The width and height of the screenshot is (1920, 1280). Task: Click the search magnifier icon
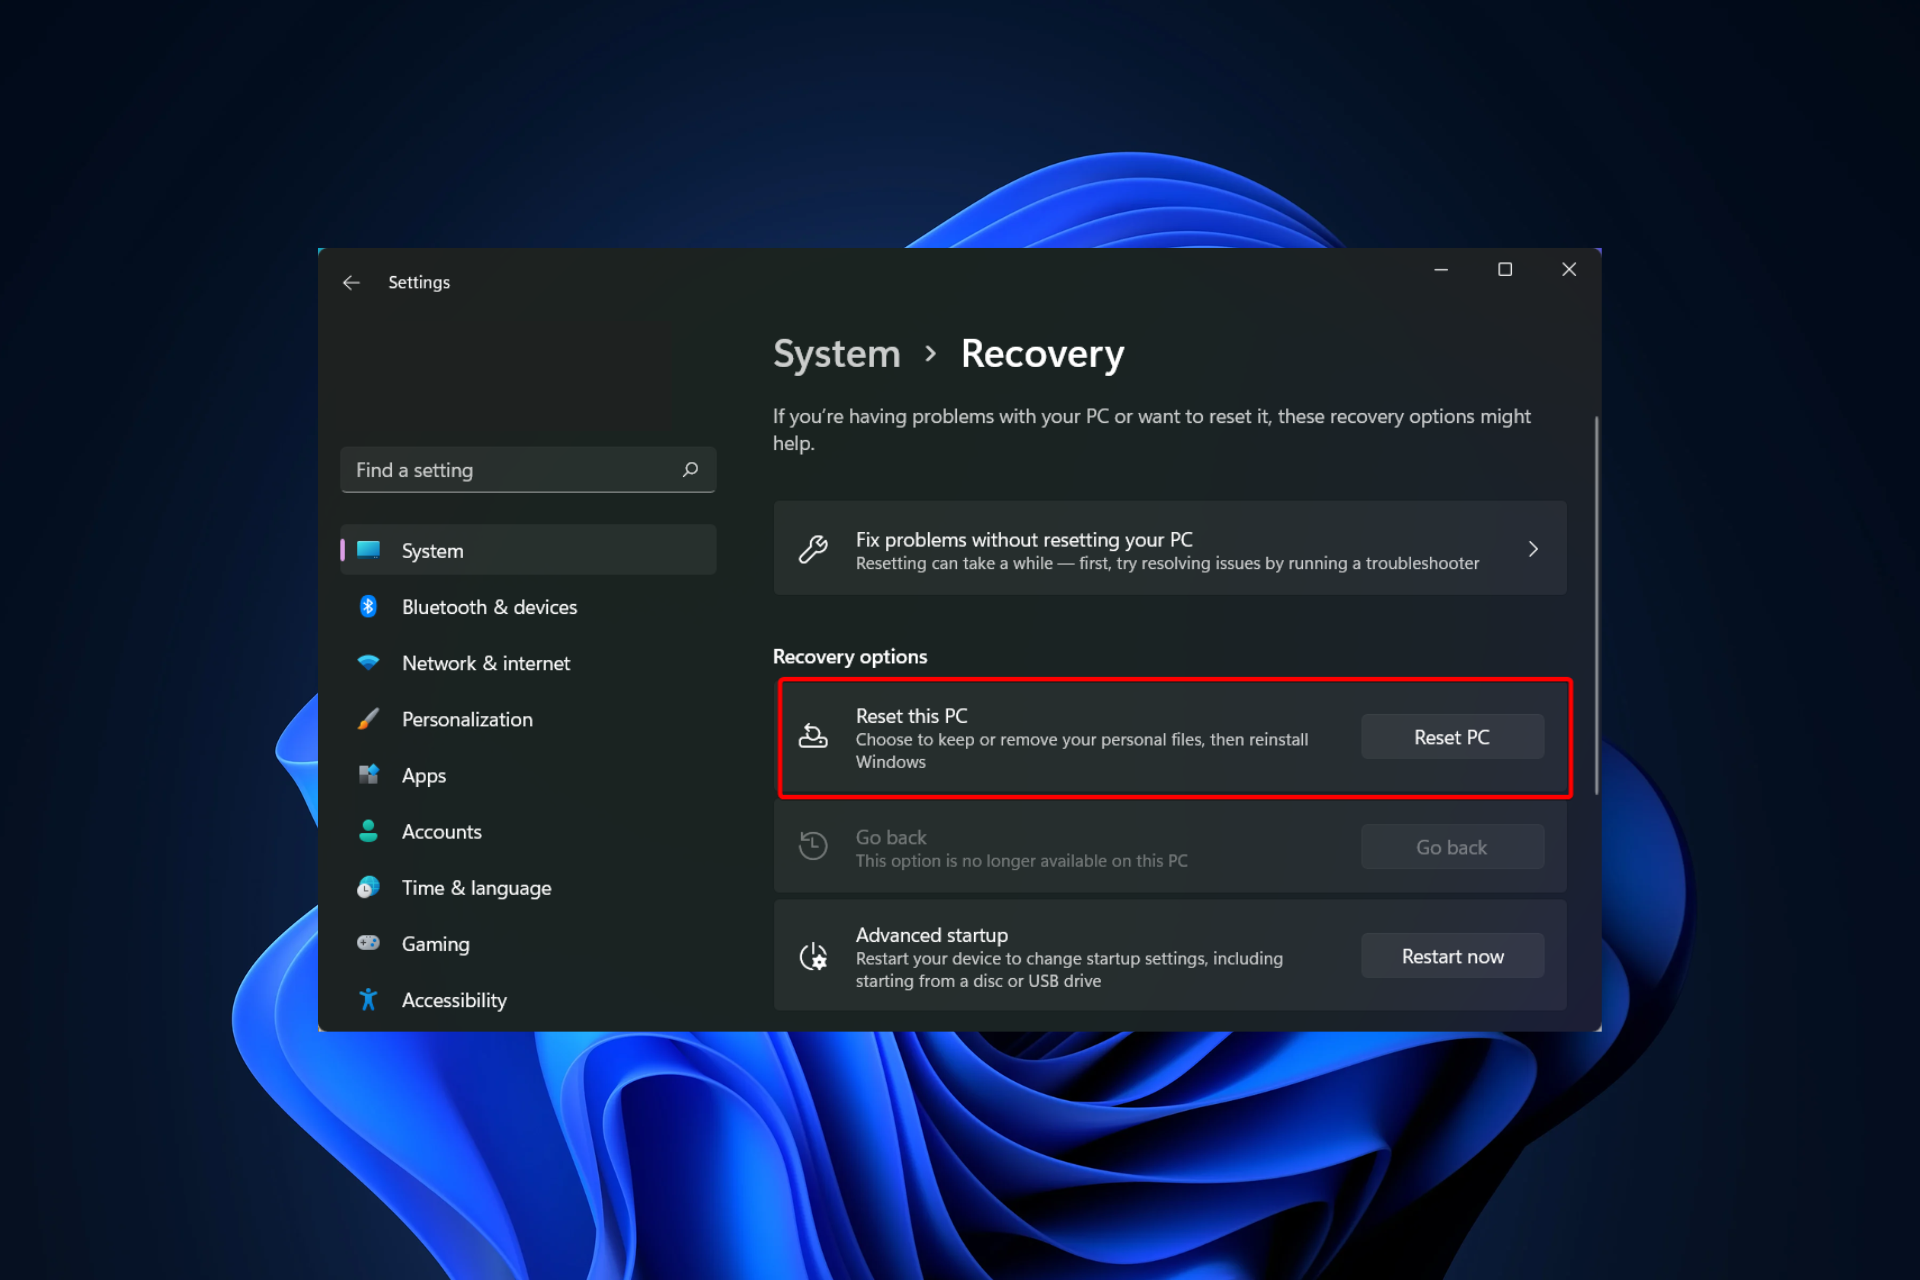[690, 470]
